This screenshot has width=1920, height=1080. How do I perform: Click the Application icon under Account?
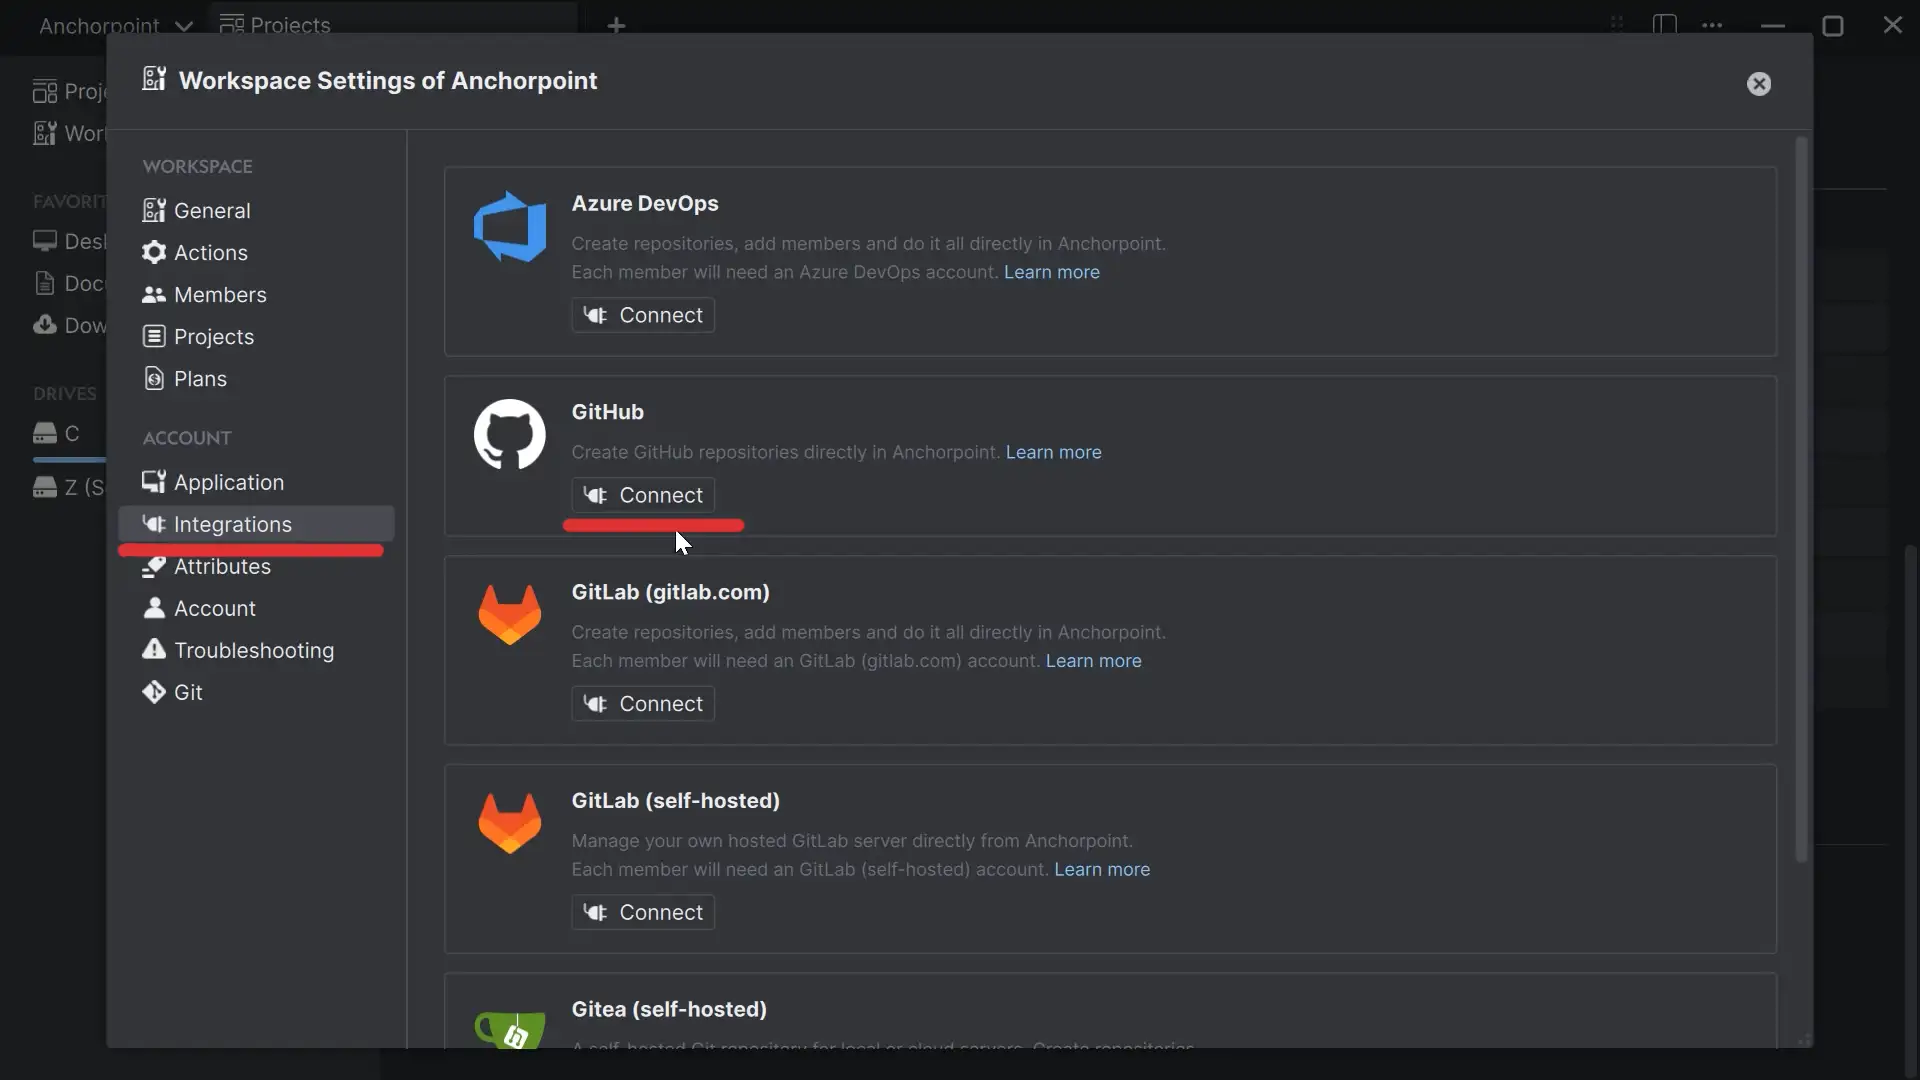pyautogui.click(x=154, y=482)
